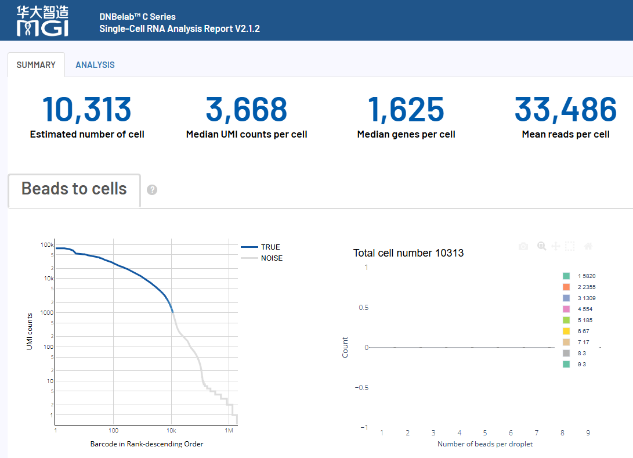Click the Total cell number chart title
This screenshot has width=633, height=458.
tap(409, 253)
